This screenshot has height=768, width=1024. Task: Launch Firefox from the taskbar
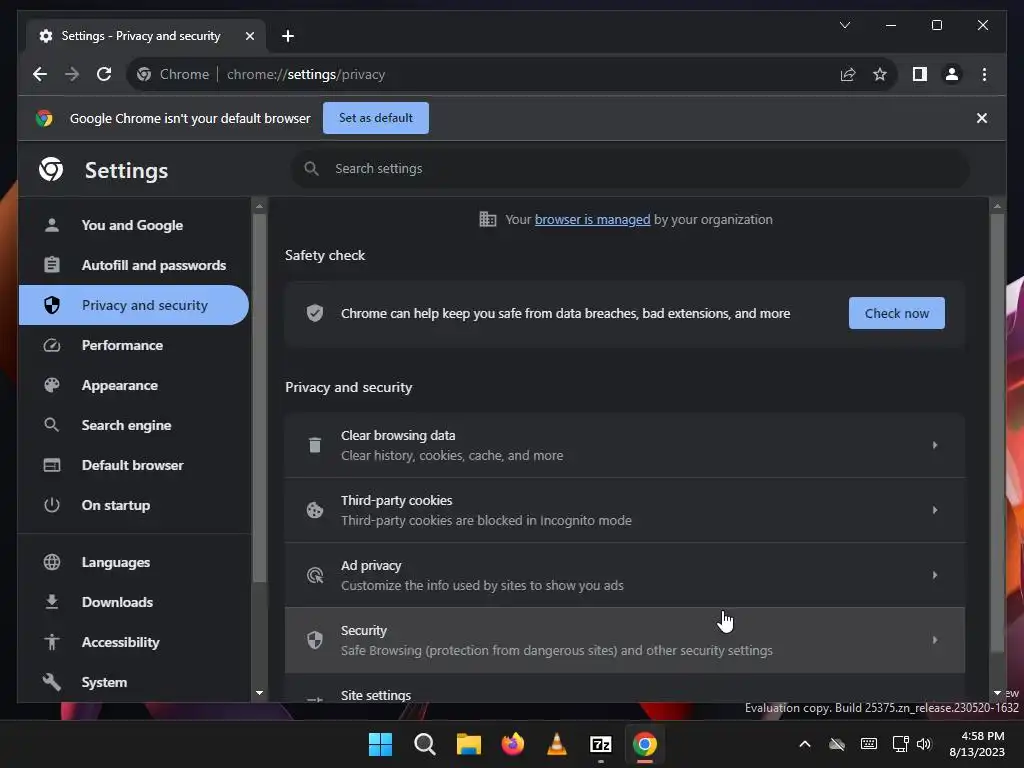coord(513,744)
